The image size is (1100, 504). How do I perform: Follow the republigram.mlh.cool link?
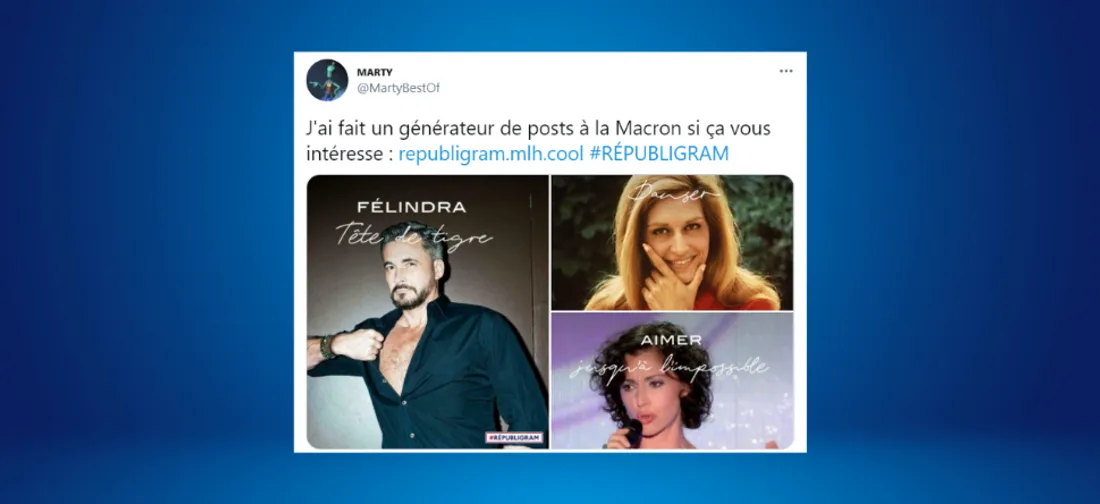(491, 154)
